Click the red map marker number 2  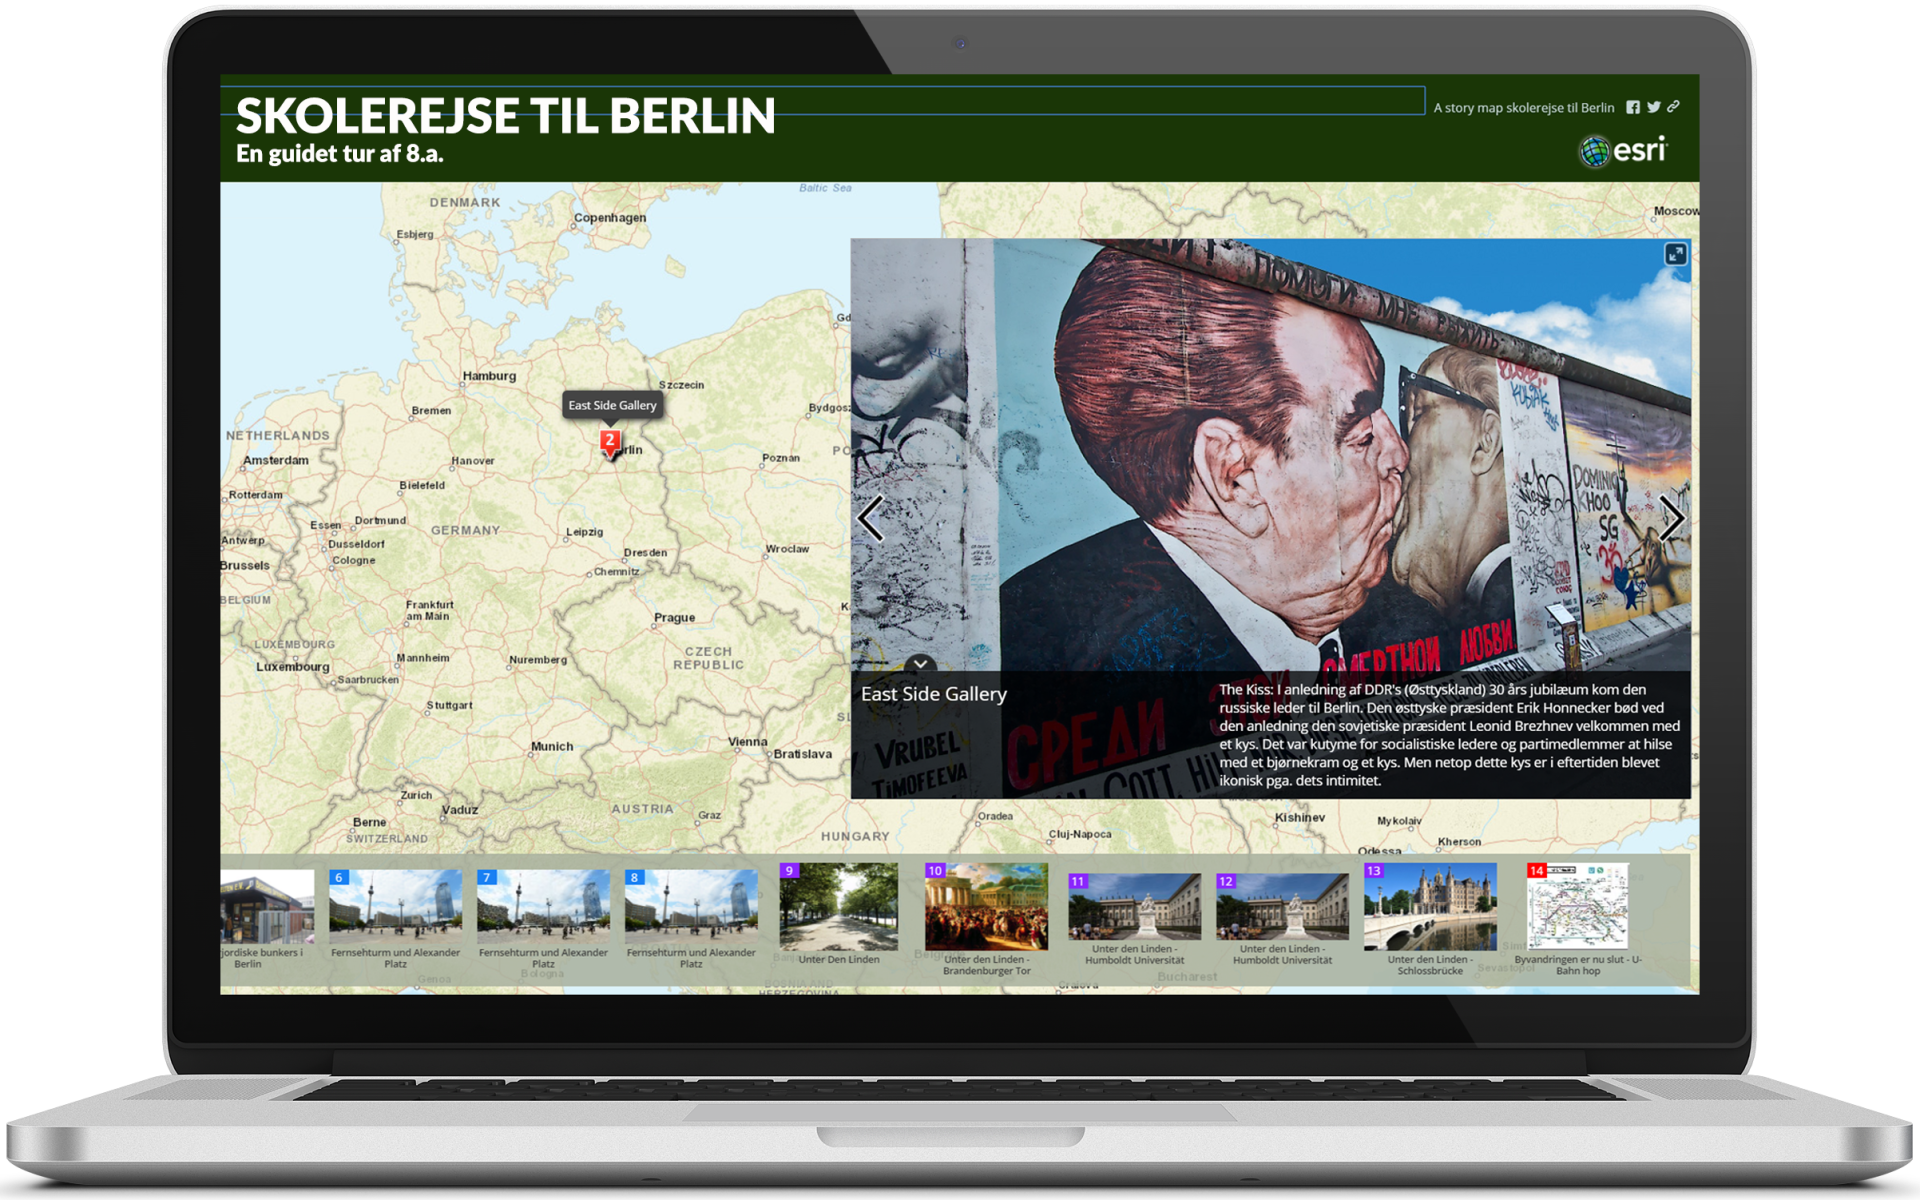click(610, 441)
